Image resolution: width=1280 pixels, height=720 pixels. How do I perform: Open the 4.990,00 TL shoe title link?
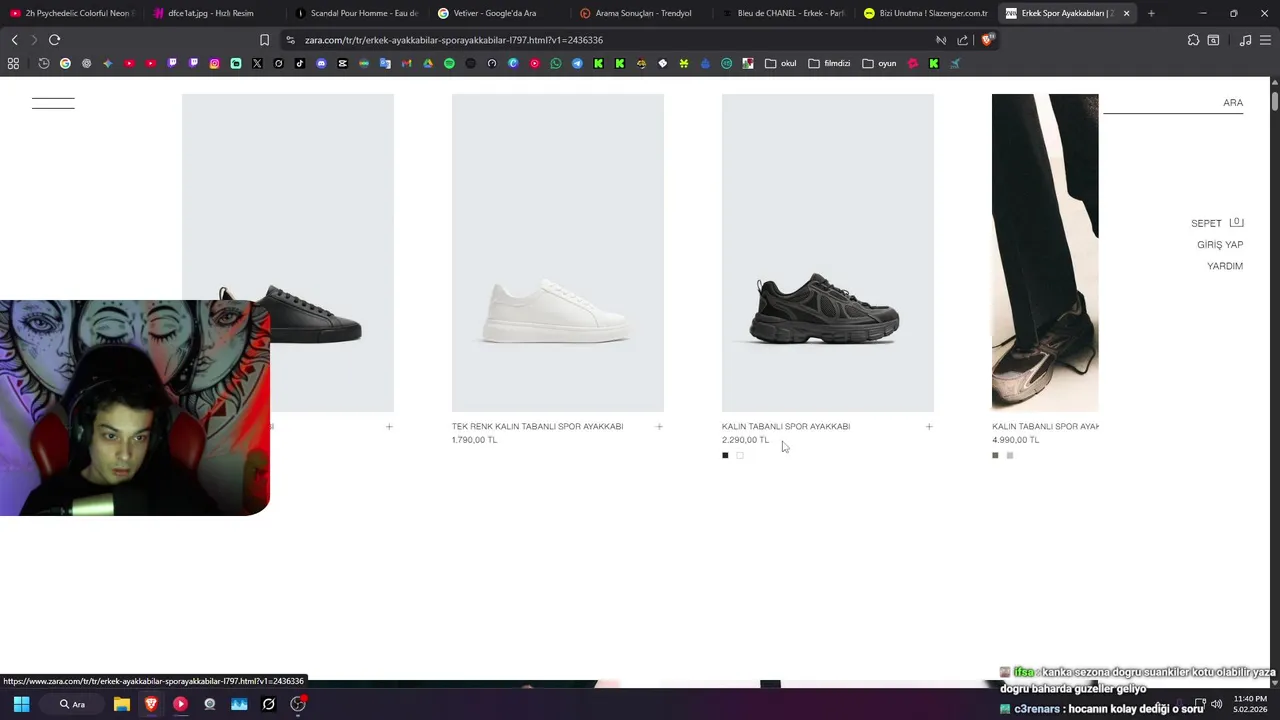1045,427
